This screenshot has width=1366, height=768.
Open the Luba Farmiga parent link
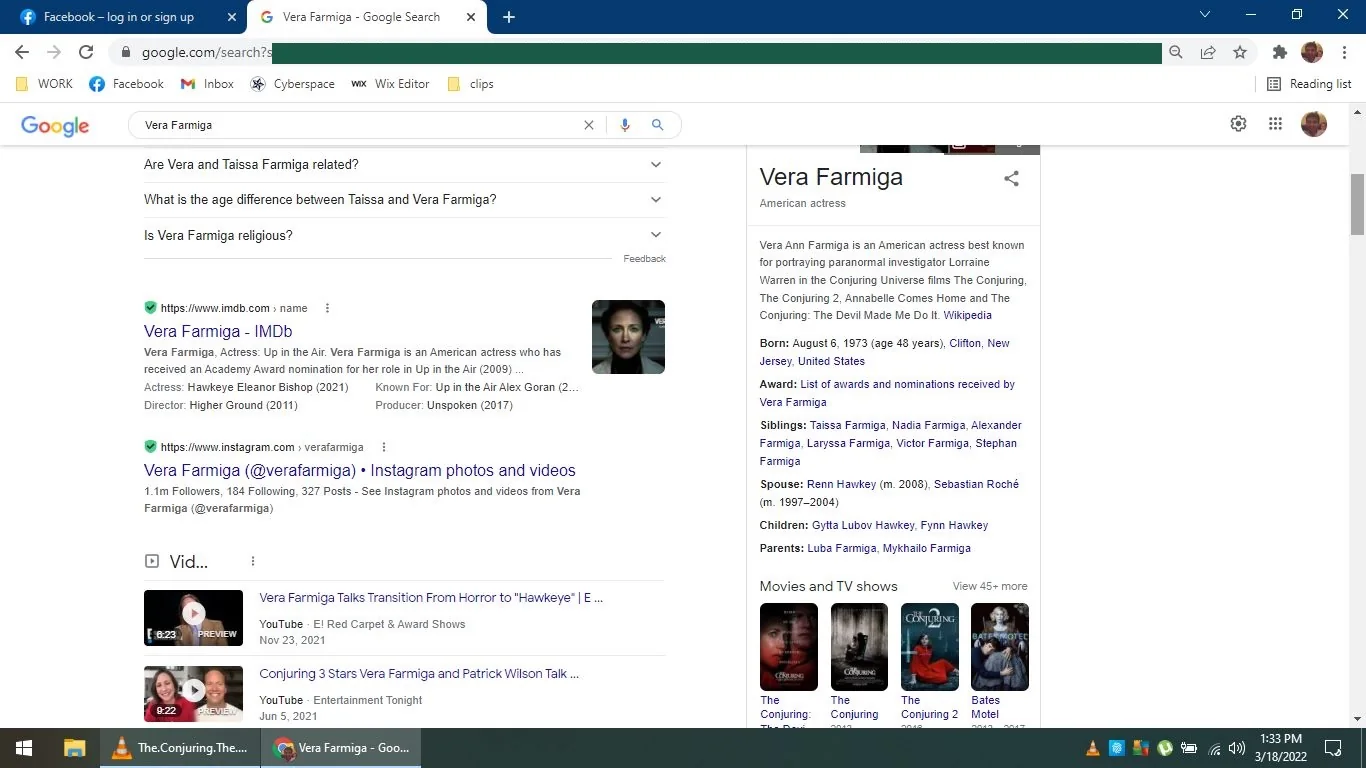pos(843,549)
